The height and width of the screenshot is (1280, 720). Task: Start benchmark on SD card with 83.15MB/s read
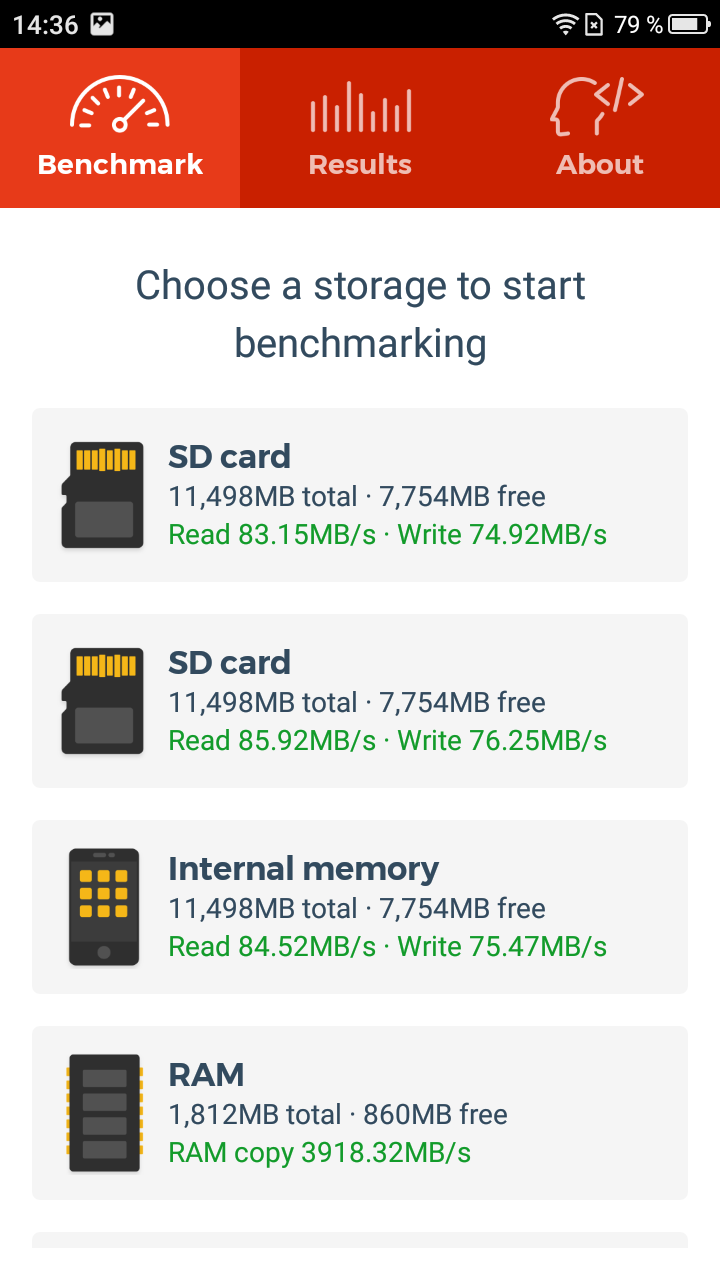(x=360, y=495)
